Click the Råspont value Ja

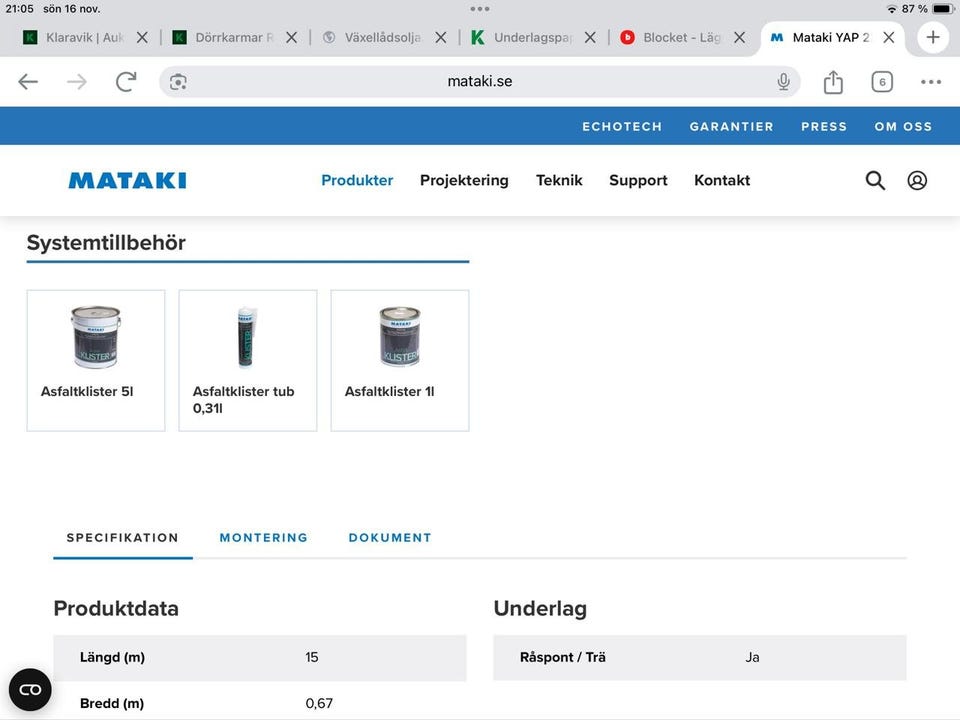752,658
